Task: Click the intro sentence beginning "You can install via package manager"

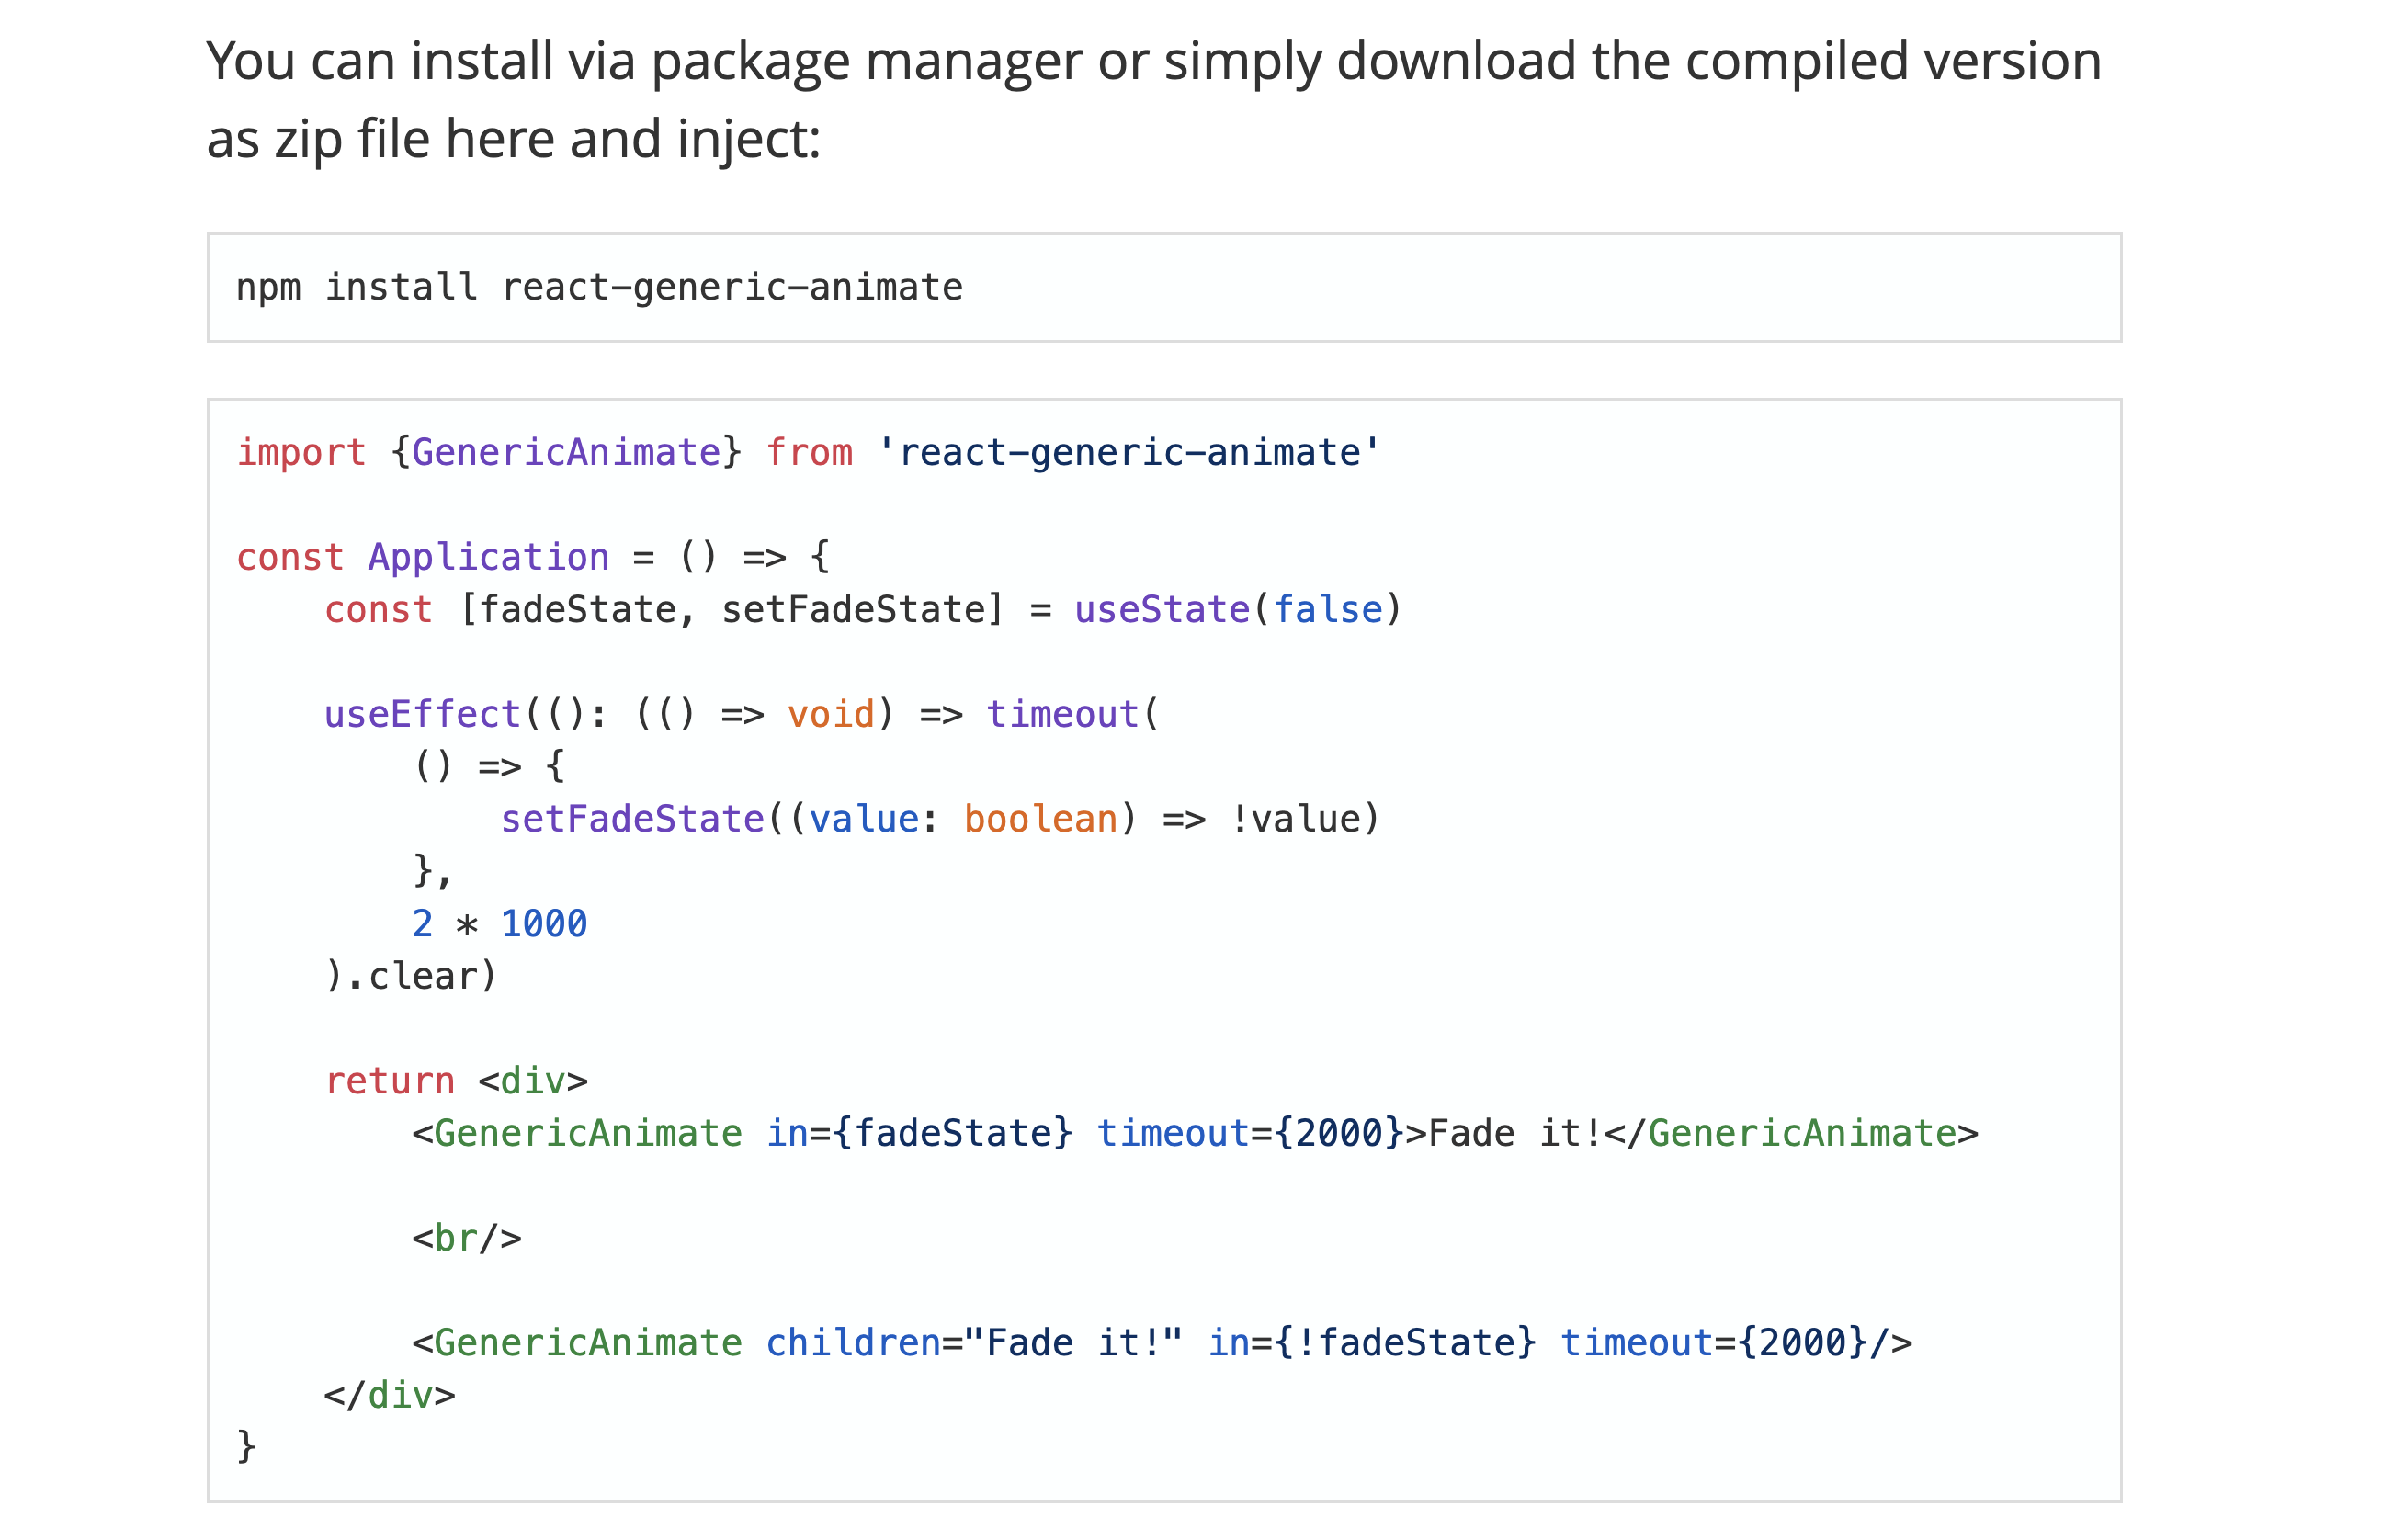Action: 1153,99
